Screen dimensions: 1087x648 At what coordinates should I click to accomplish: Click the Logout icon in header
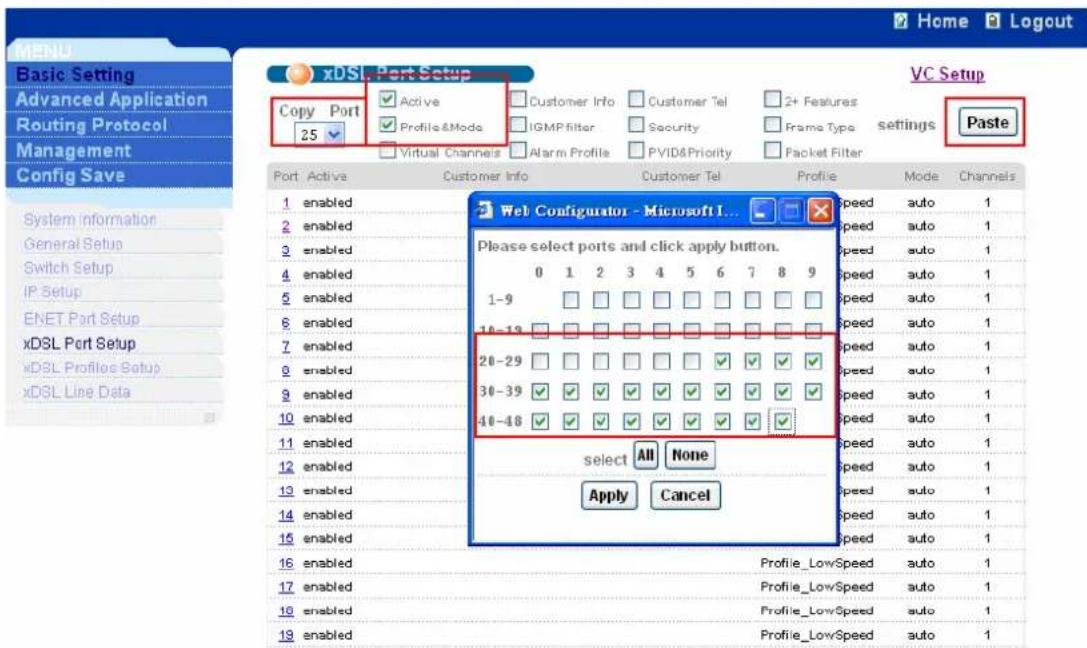pyautogui.click(x=993, y=21)
